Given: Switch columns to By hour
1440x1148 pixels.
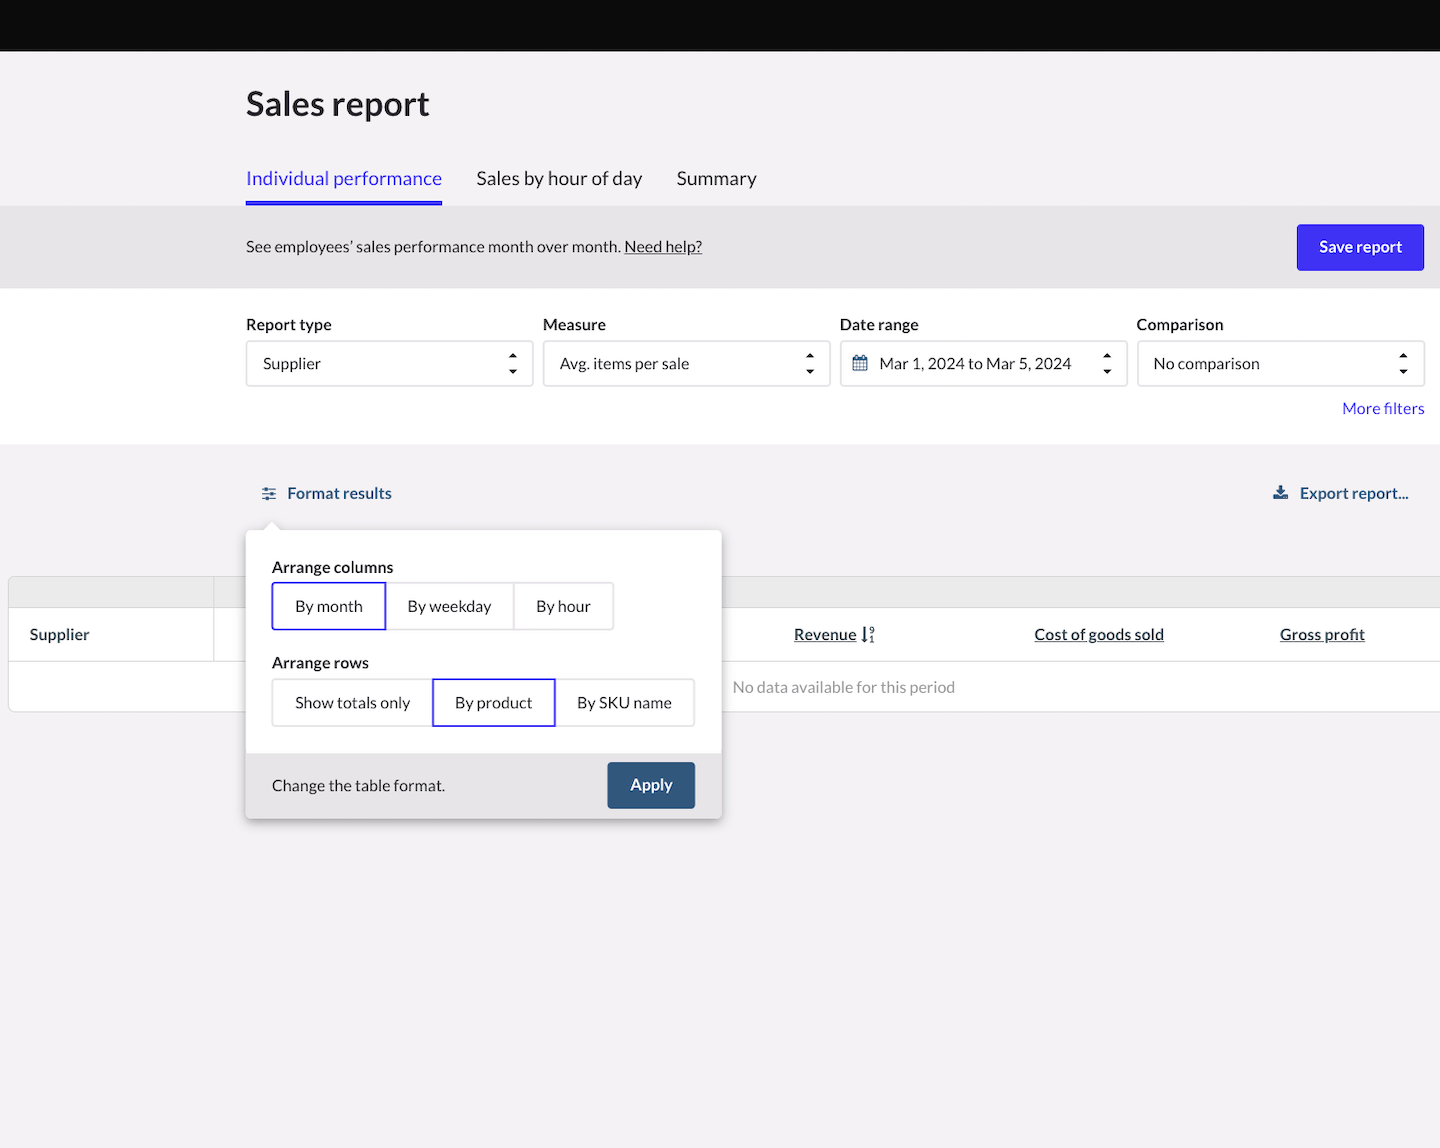Looking at the screenshot, I should [563, 607].
